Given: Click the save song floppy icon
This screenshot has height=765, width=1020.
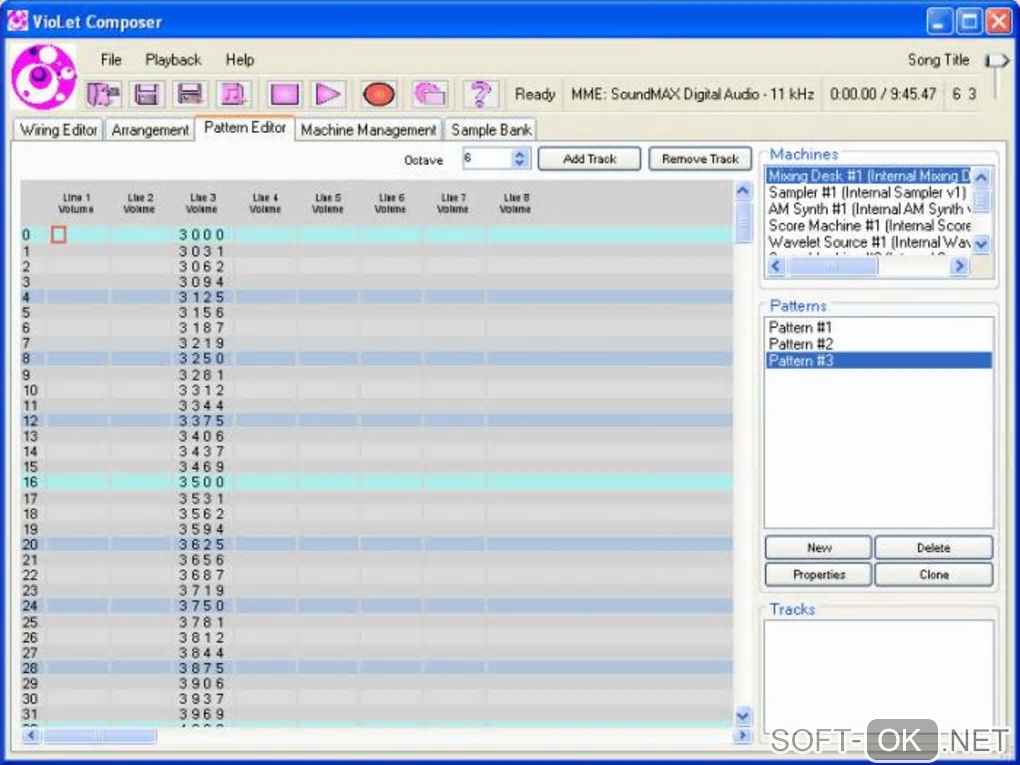Looking at the screenshot, I should pos(146,94).
